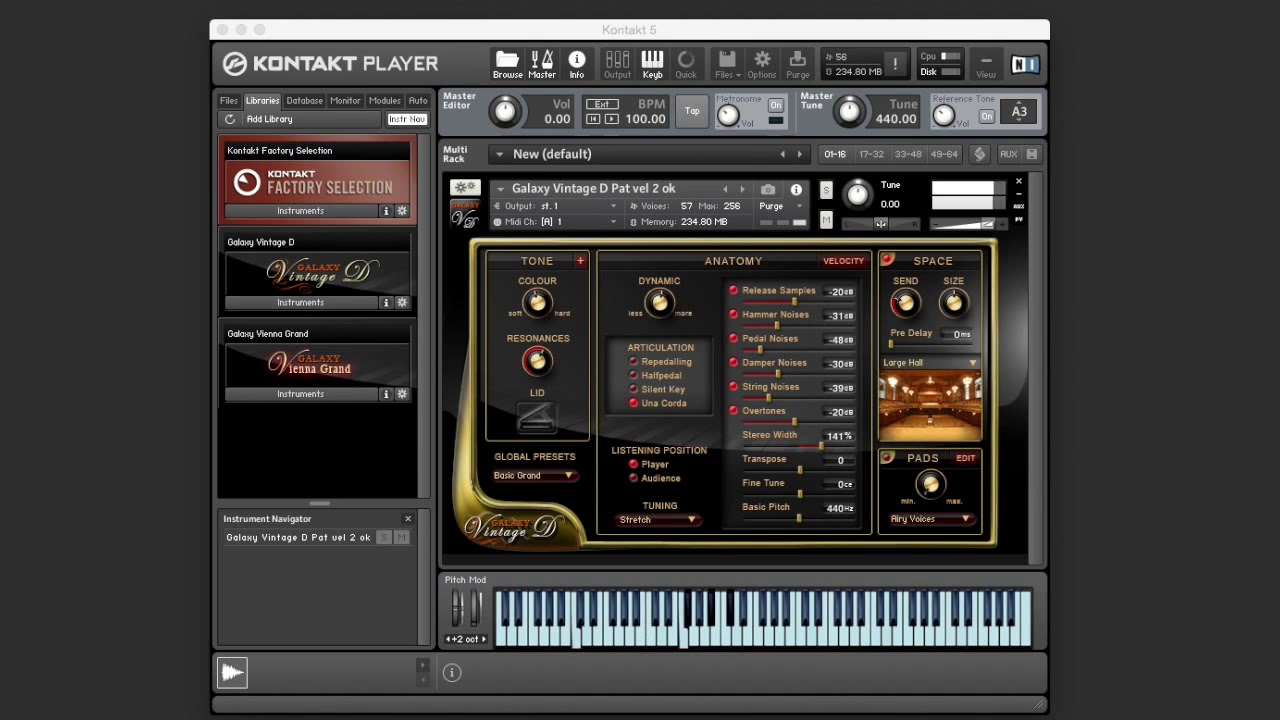Viewport: 1280px width, 720px height.
Task: Open the Large Hall reverb dropdown
Action: [930, 363]
